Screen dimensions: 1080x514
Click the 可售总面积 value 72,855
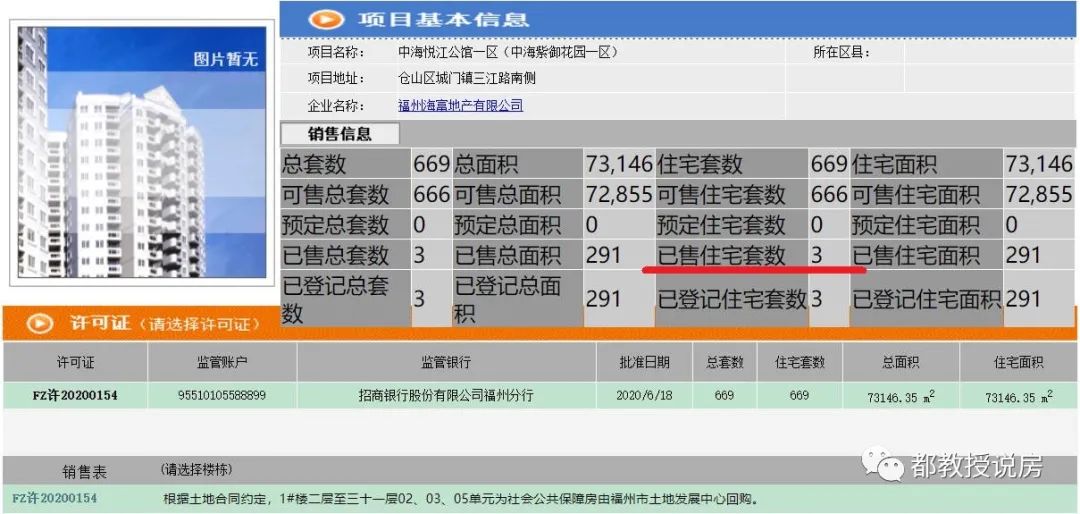tap(619, 195)
